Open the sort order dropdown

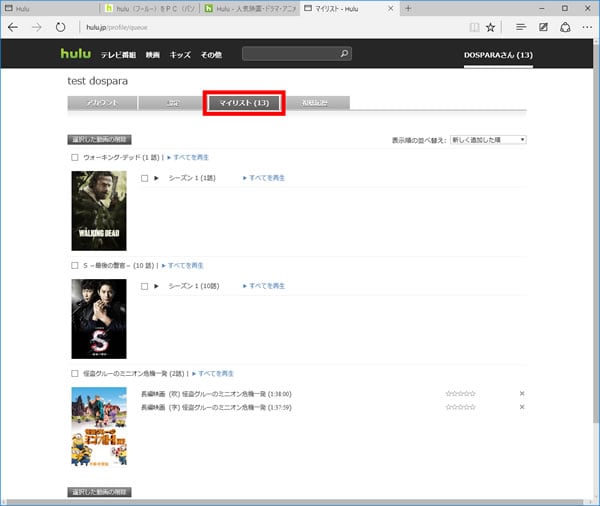pos(488,140)
